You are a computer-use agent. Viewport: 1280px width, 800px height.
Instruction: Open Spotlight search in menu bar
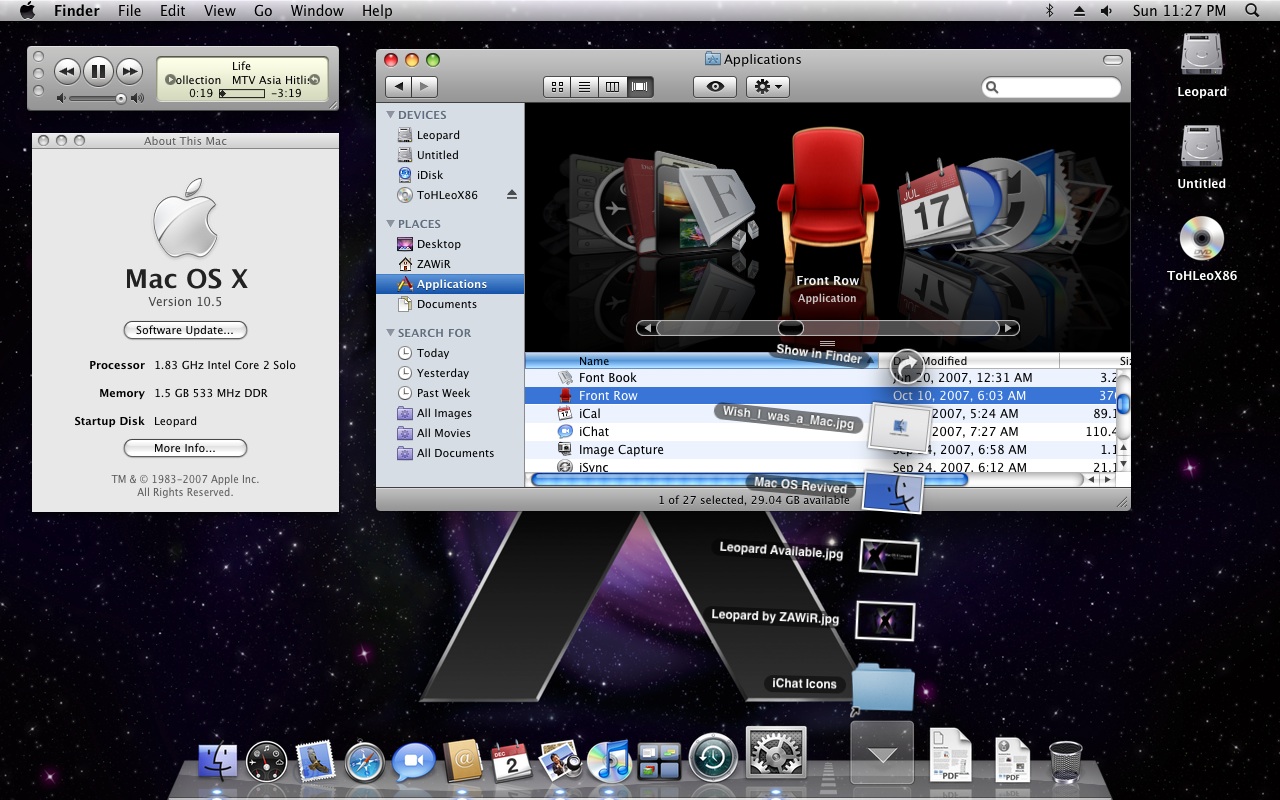click(1252, 11)
